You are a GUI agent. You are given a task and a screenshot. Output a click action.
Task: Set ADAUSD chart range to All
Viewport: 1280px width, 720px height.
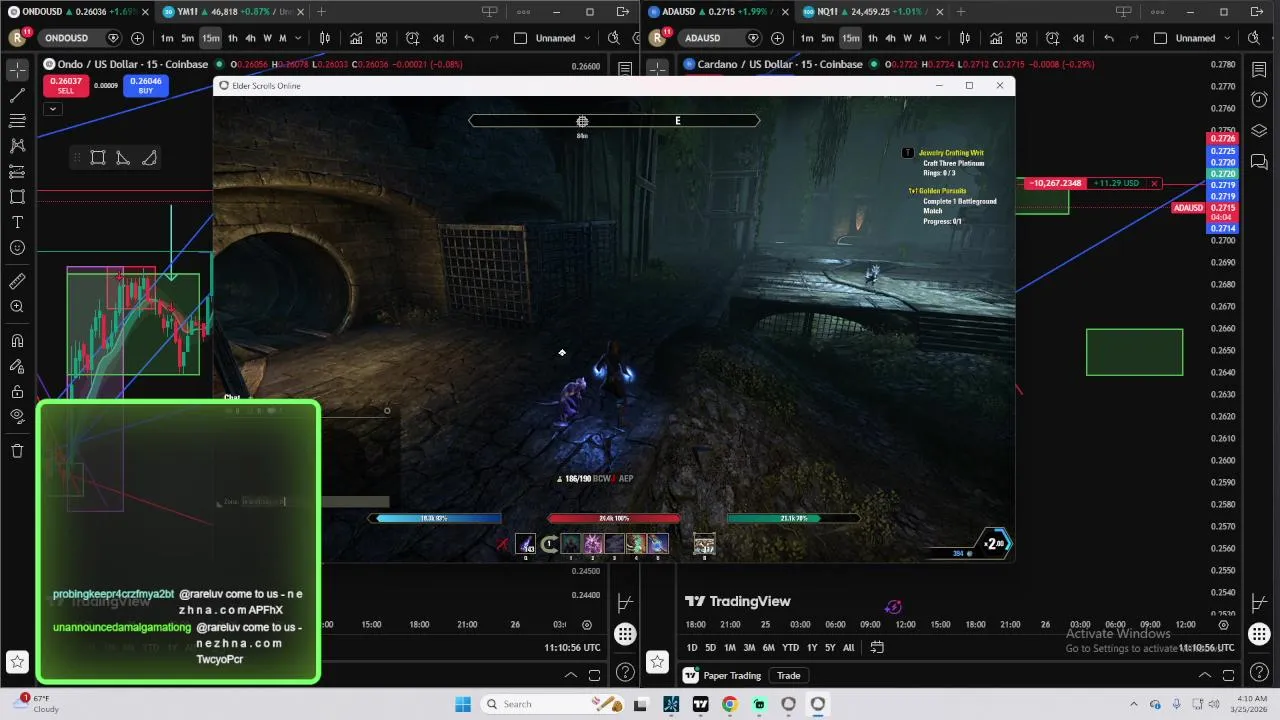coord(849,647)
